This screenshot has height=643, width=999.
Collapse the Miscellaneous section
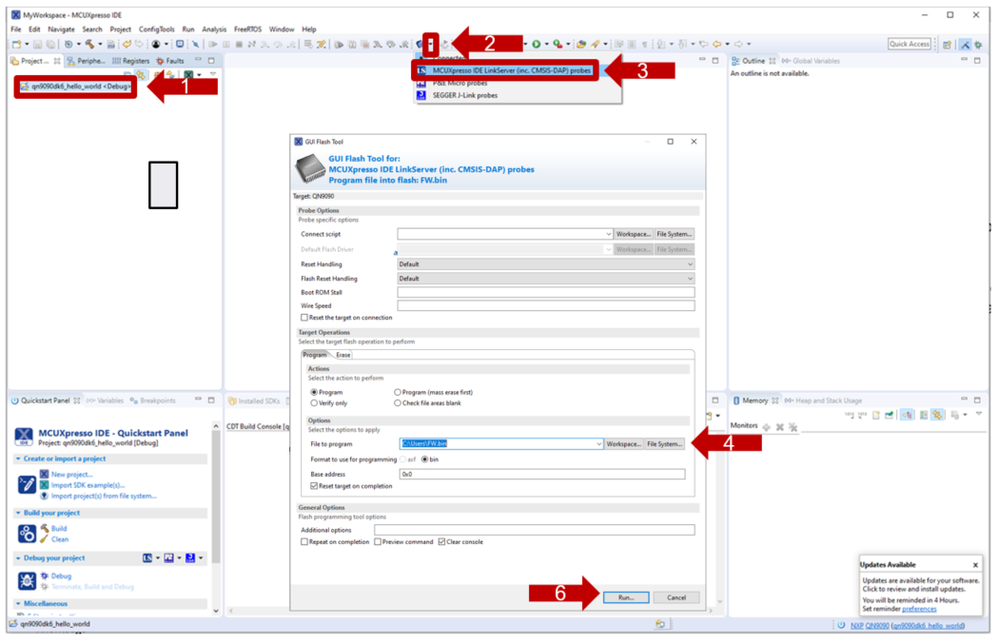click(18, 603)
